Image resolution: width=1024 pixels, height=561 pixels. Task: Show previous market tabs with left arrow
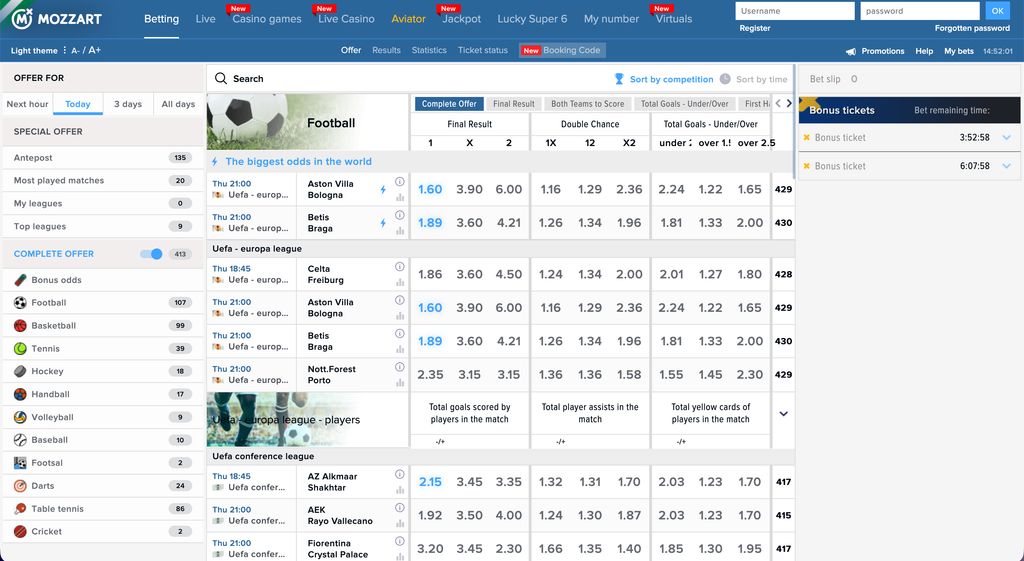(x=778, y=103)
